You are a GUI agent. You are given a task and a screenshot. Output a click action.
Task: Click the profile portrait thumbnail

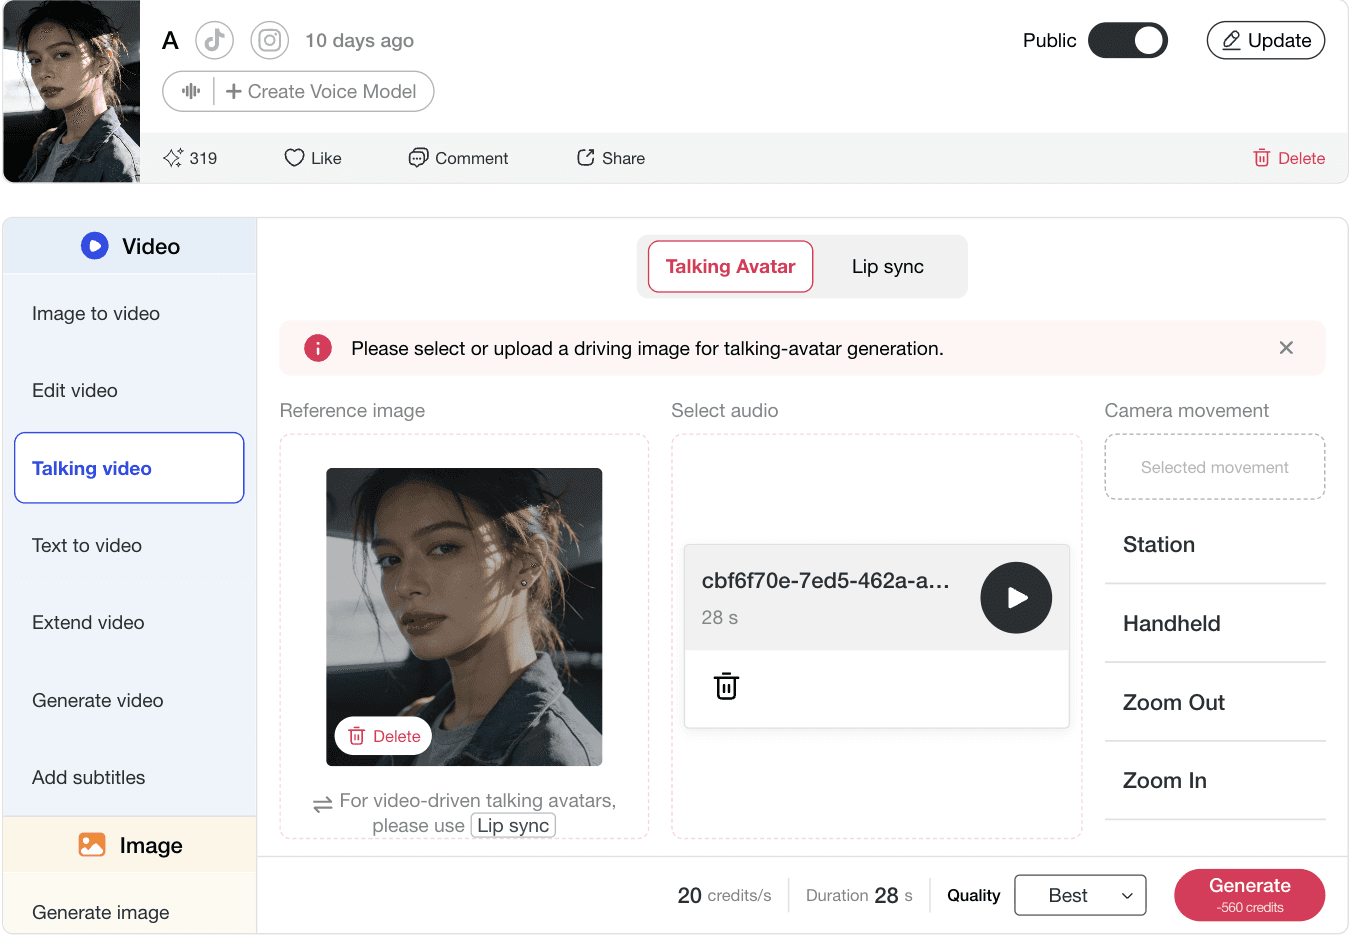click(x=72, y=91)
